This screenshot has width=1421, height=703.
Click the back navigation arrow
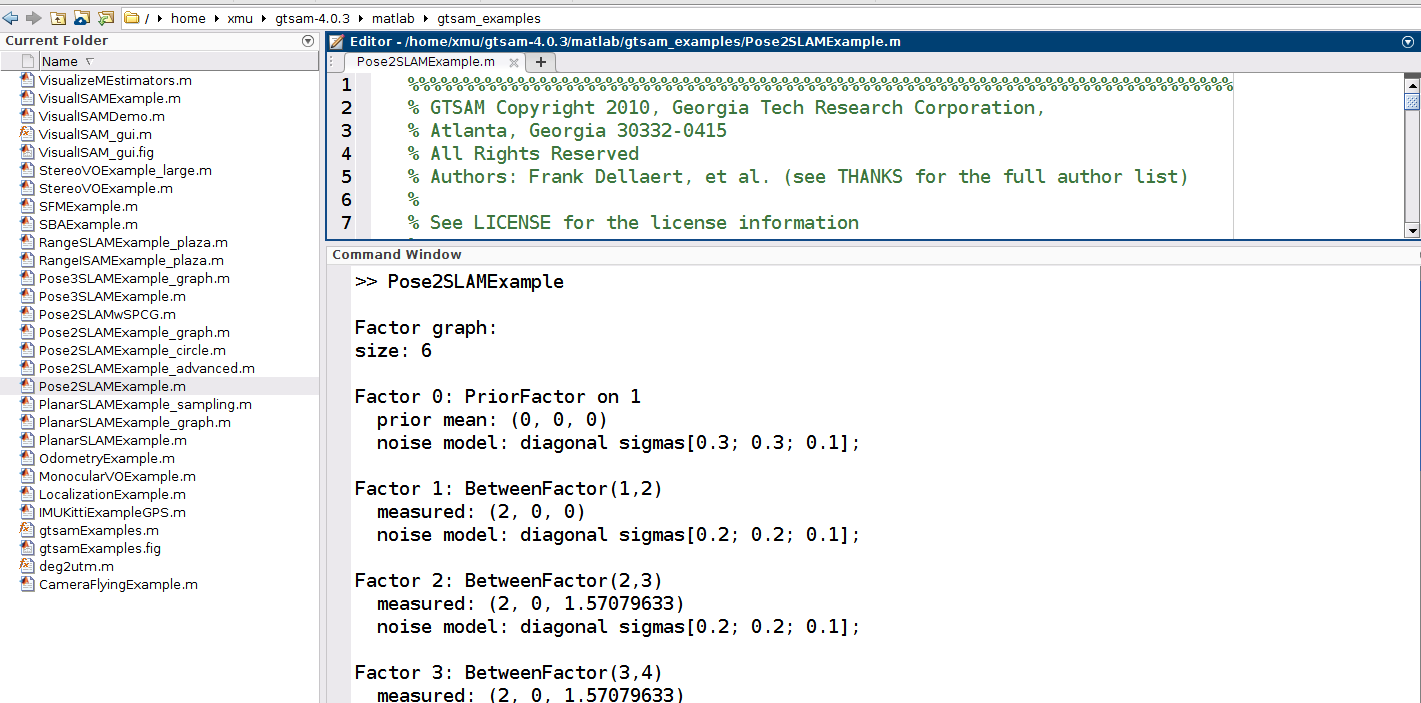click(10, 17)
